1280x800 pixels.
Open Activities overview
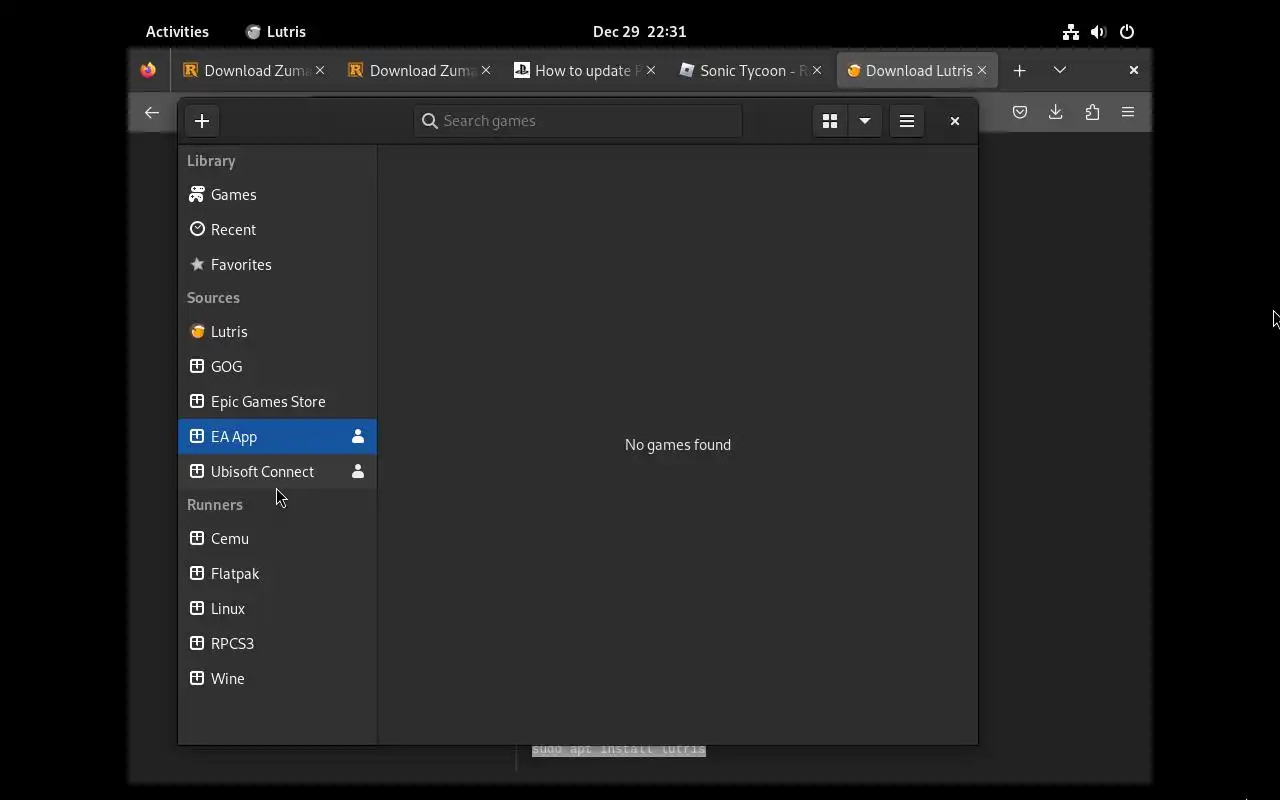[x=177, y=32]
